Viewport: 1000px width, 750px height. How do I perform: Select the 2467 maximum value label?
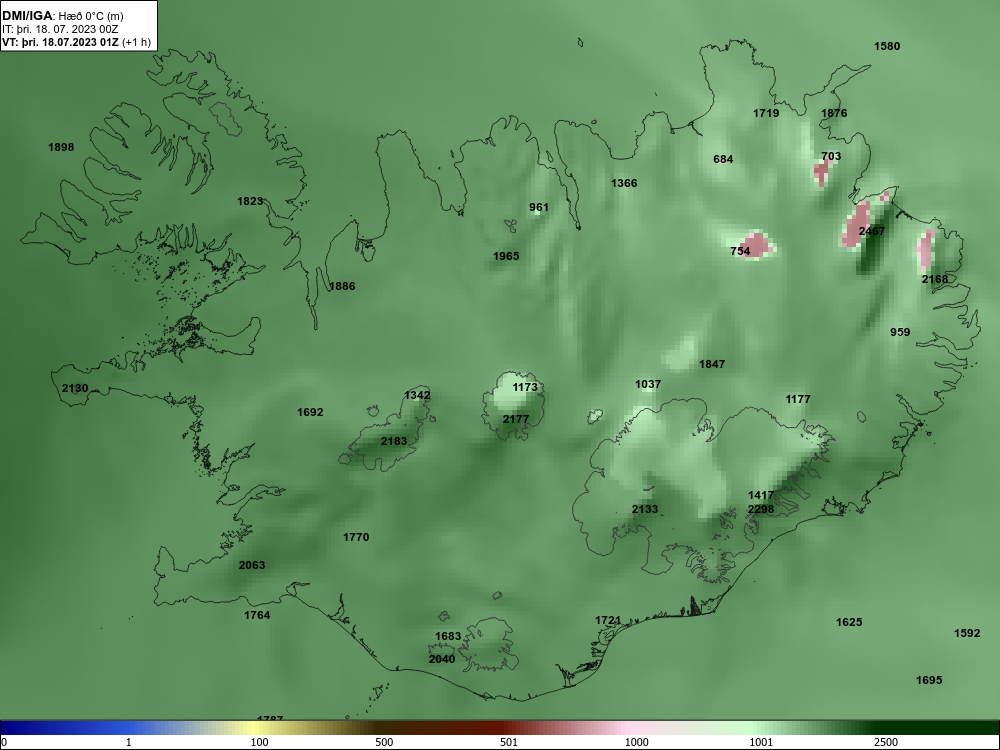coord(871,231)
